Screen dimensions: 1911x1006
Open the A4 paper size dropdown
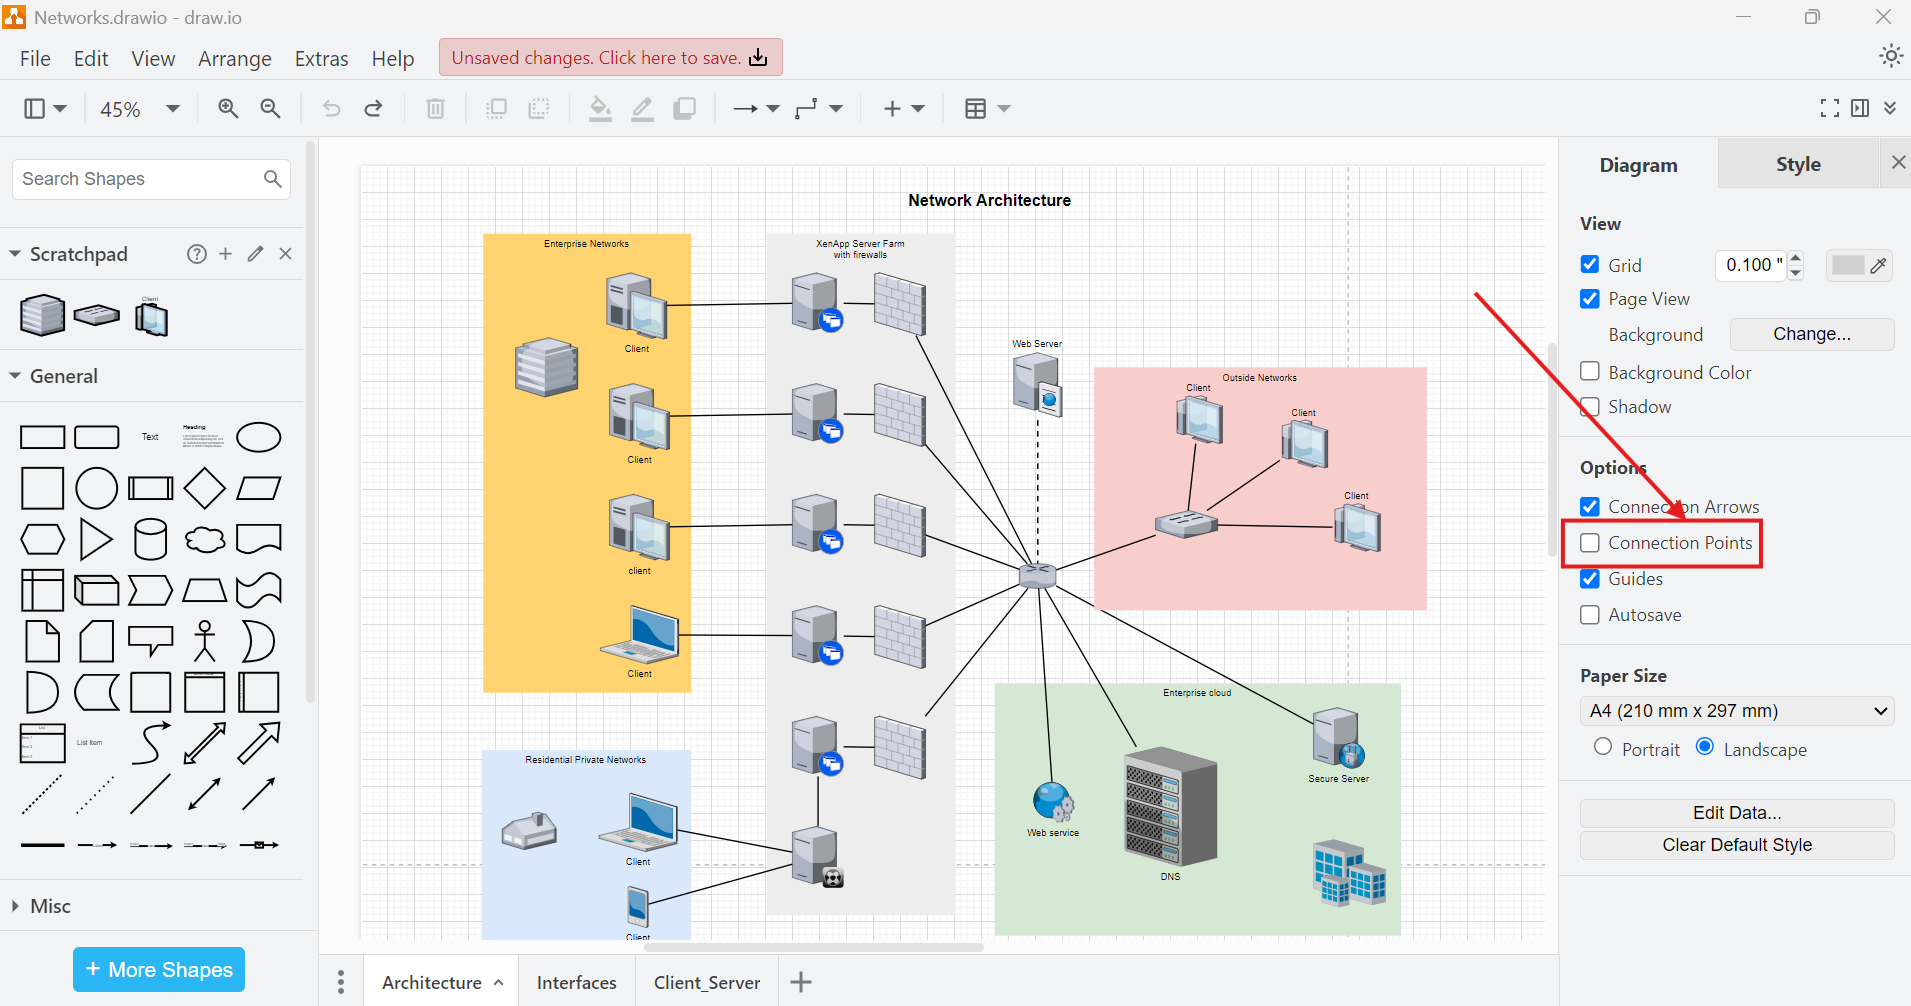point(1736,711)
